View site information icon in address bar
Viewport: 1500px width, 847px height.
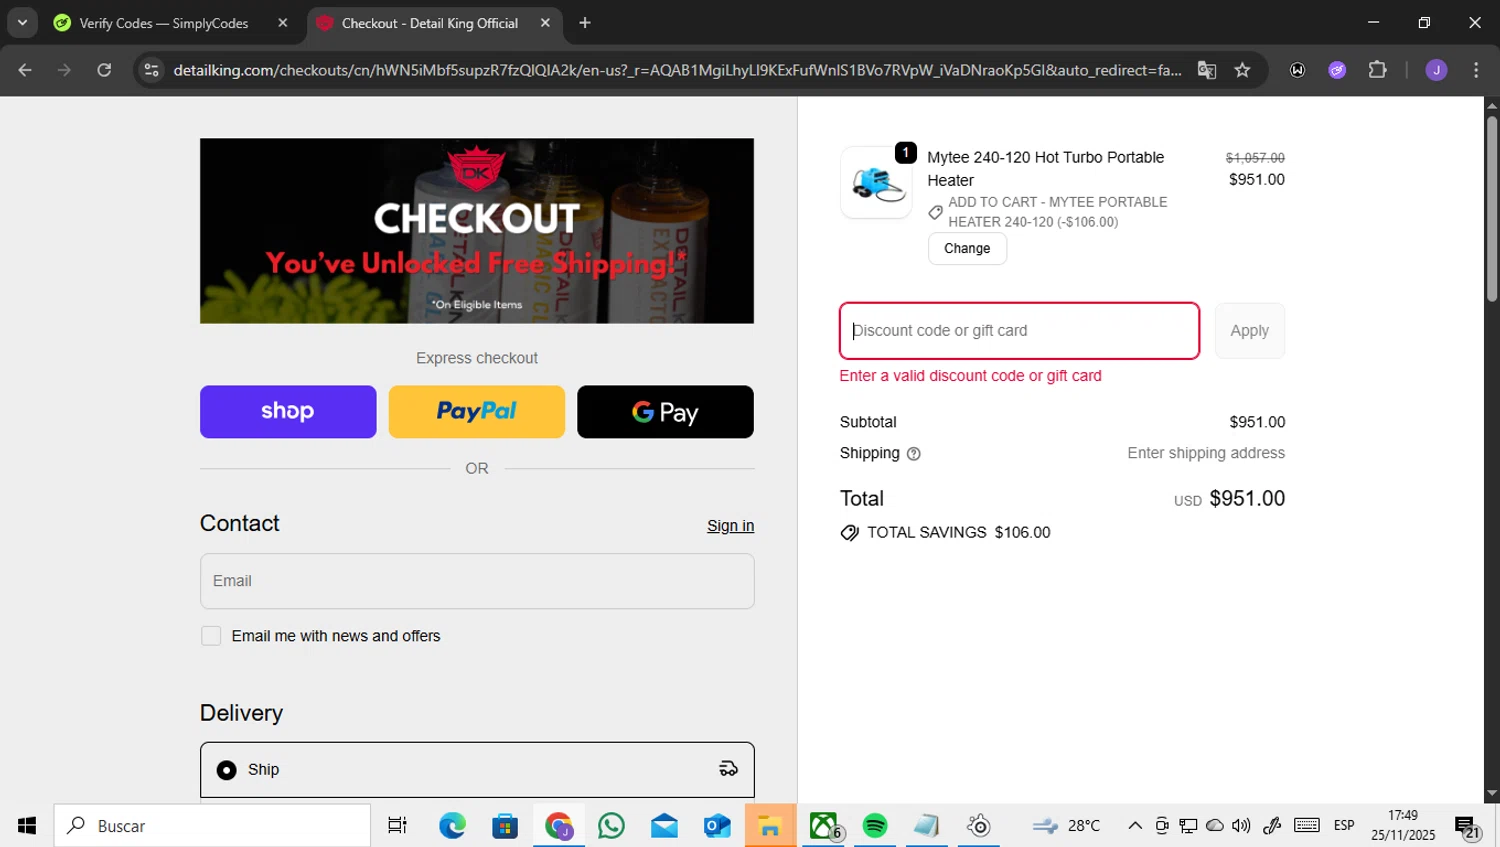point(152,70)
